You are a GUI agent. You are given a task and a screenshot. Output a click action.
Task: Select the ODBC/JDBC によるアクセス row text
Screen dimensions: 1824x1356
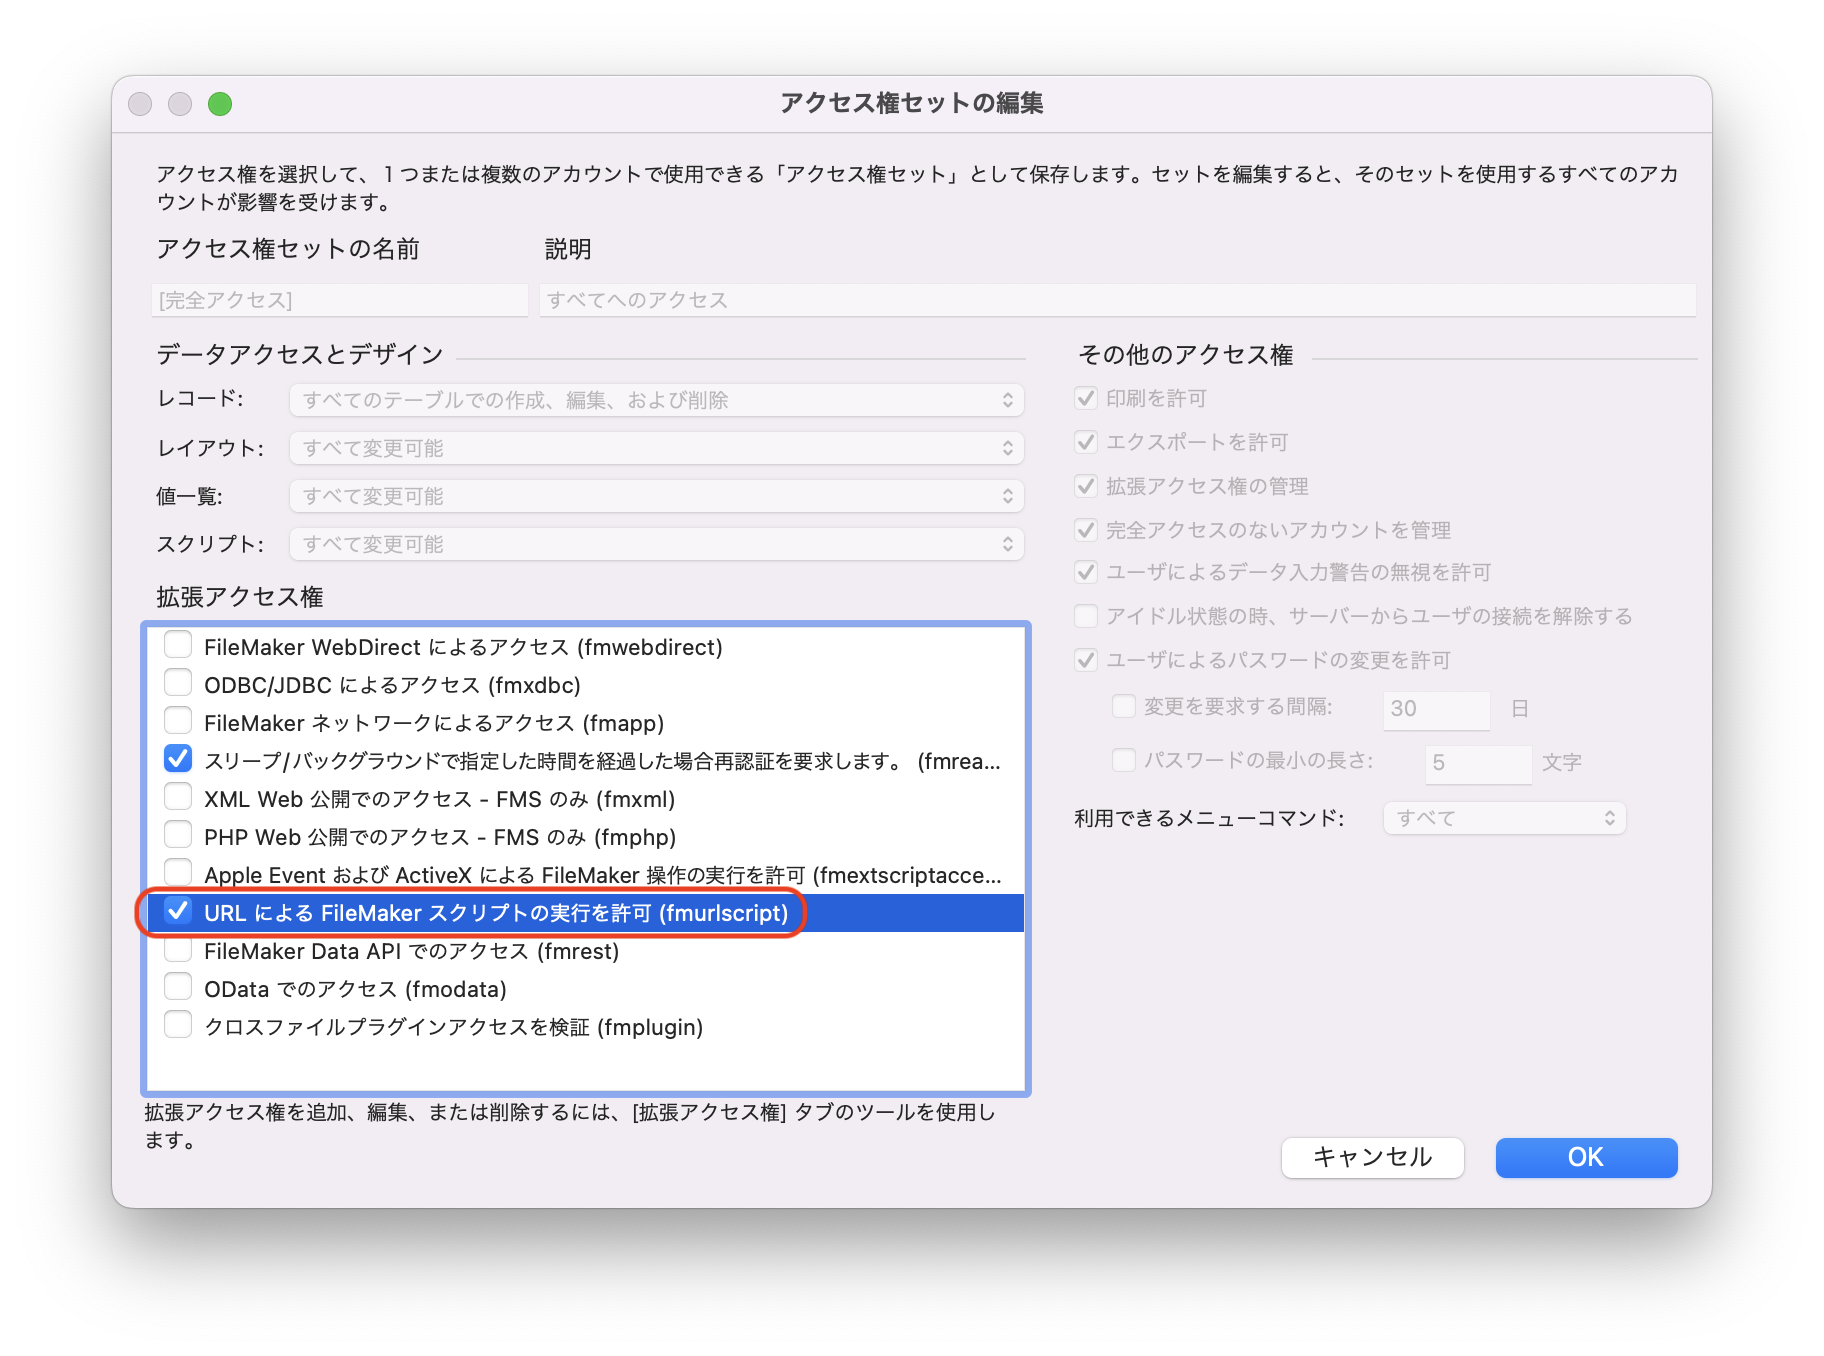coord(393,685)
